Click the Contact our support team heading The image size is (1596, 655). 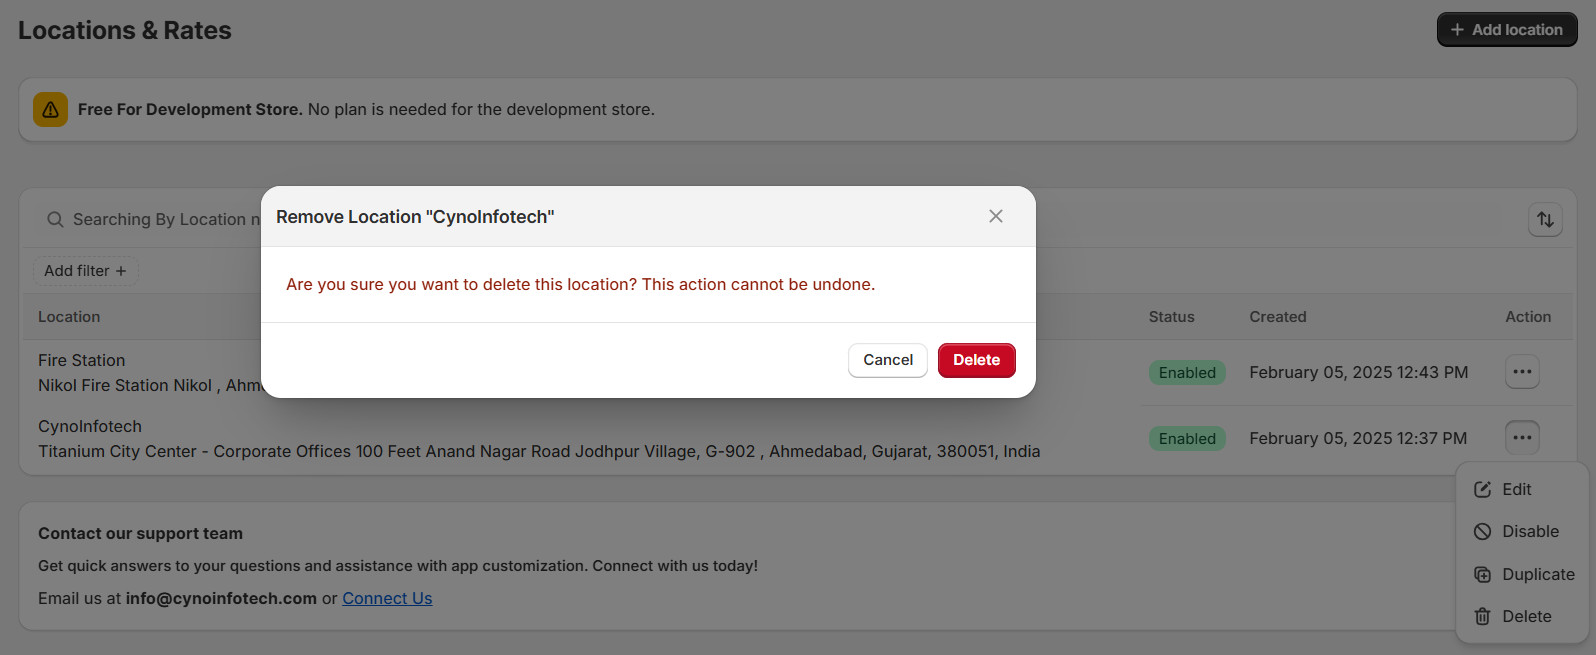coord(140,533)
